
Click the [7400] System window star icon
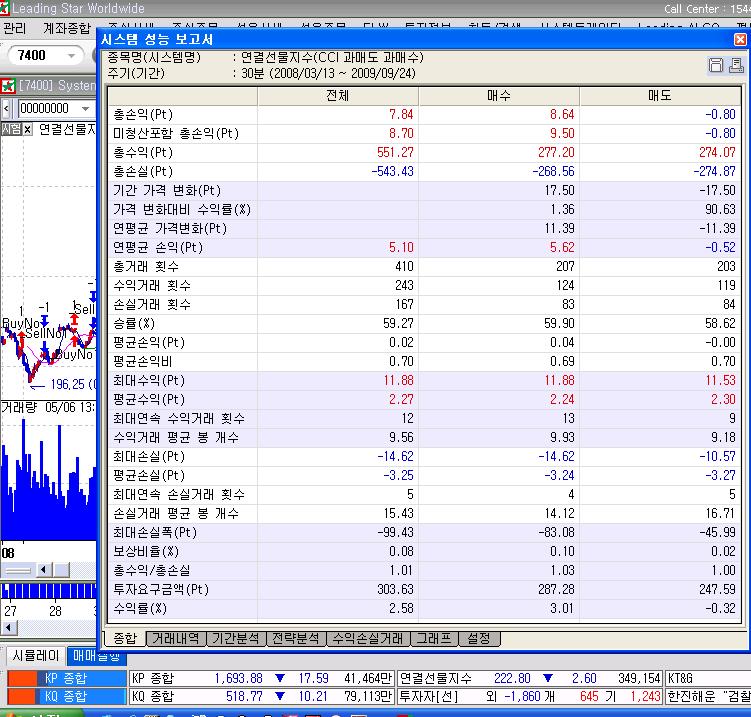click(8, 85)
